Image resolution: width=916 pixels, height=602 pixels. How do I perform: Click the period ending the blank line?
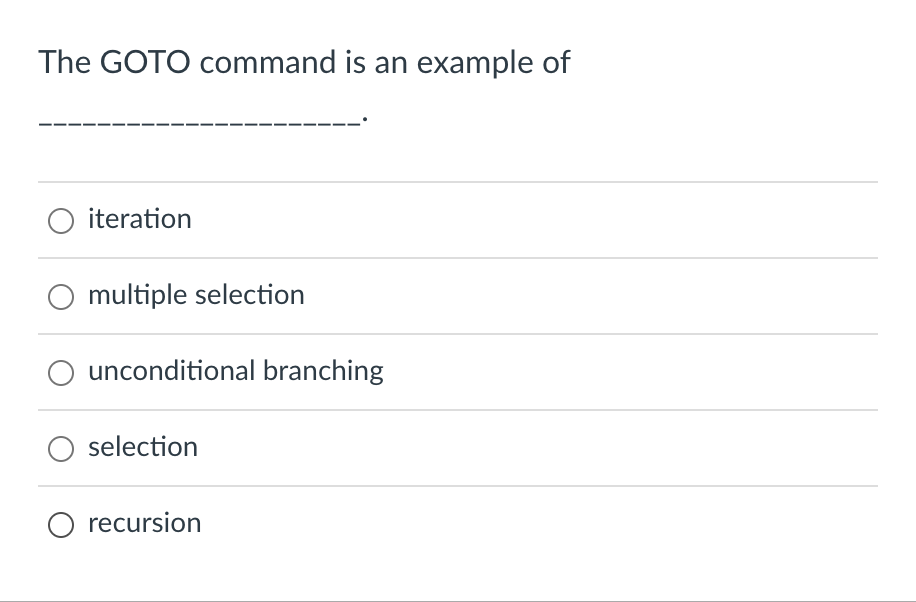pyautogui.click(x=365, y=119)
